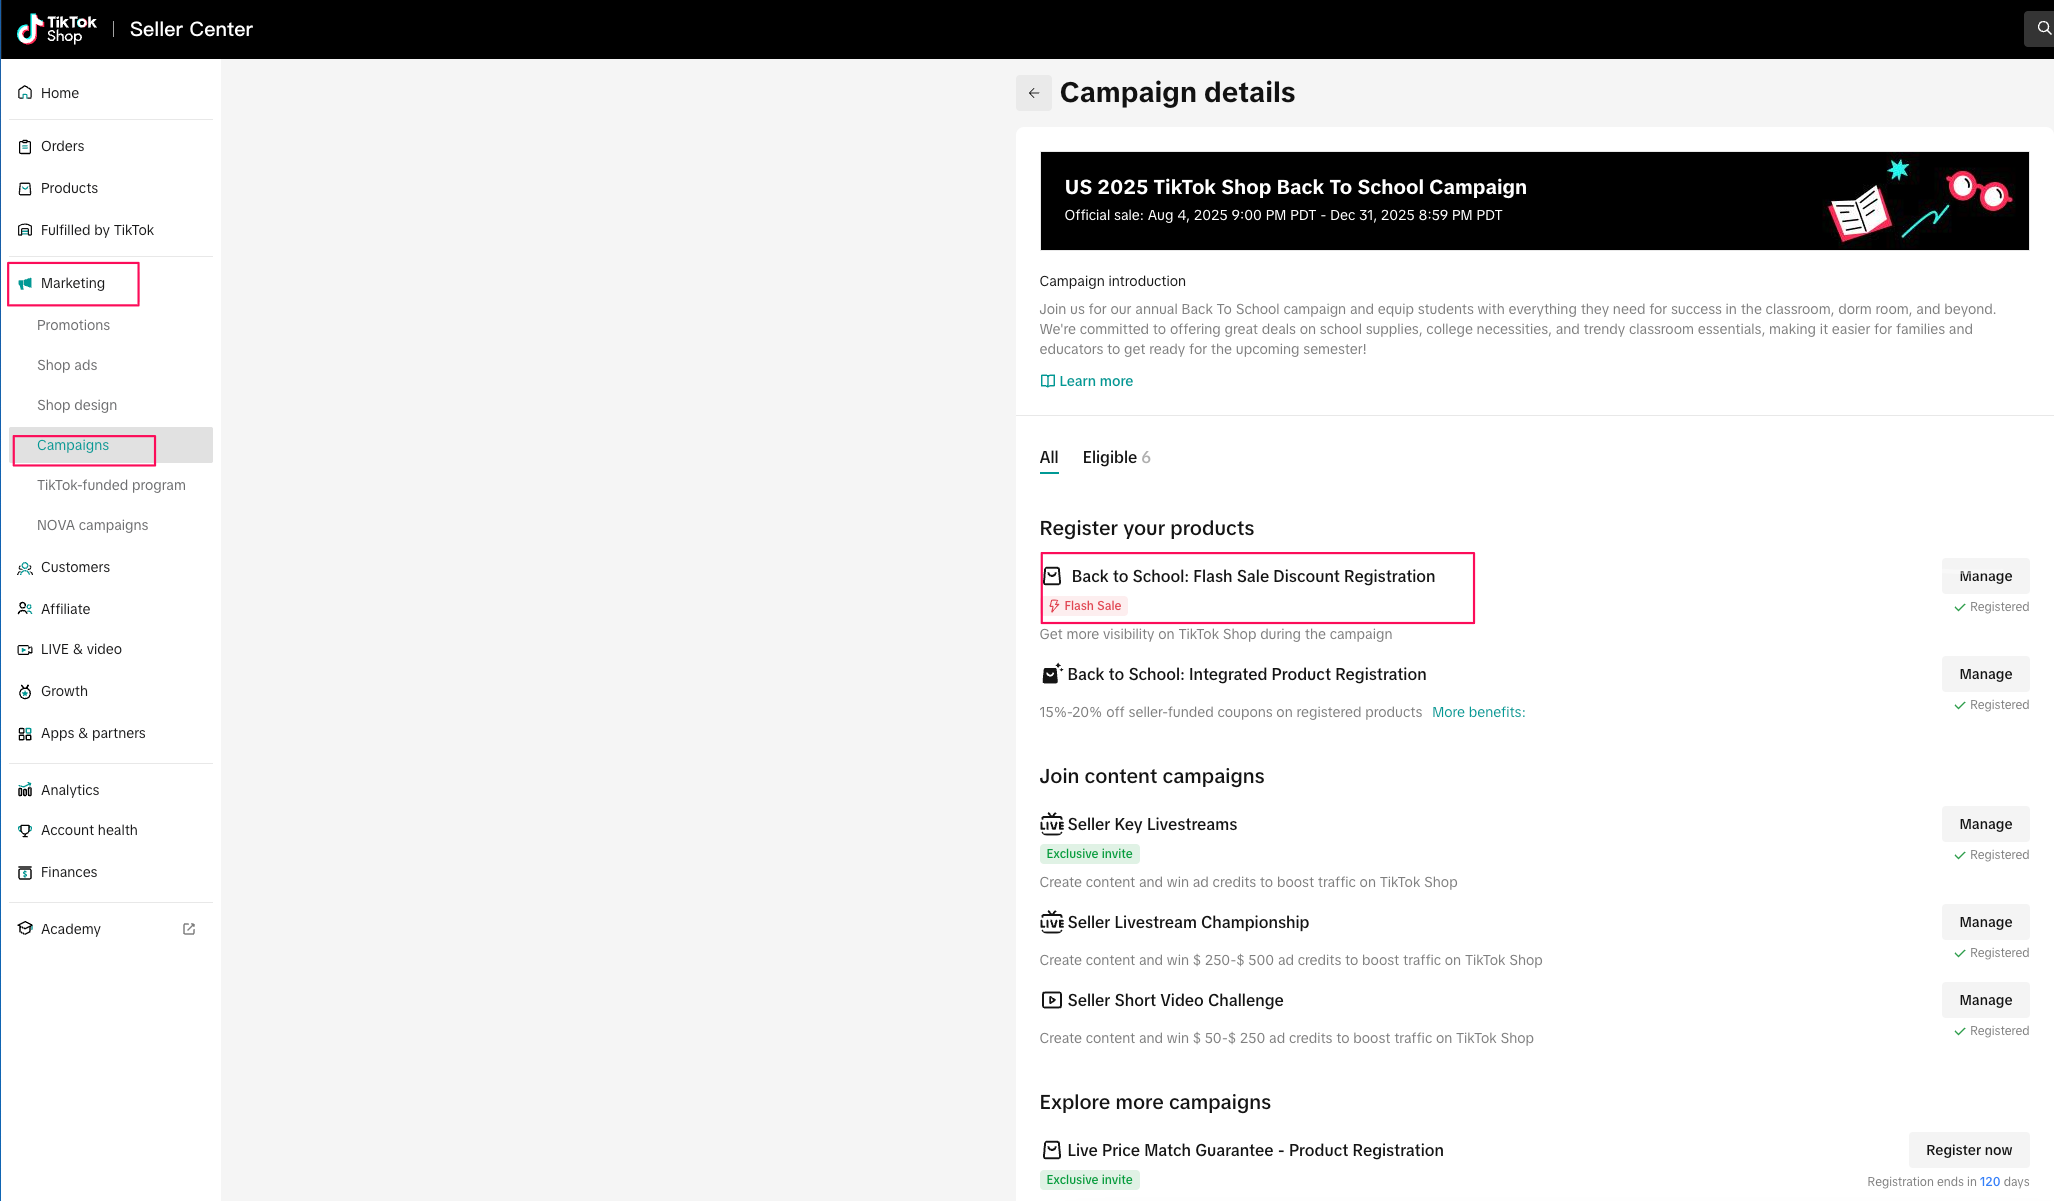
Task: Collapse the Marketing sidebar section
Action: 72,283
